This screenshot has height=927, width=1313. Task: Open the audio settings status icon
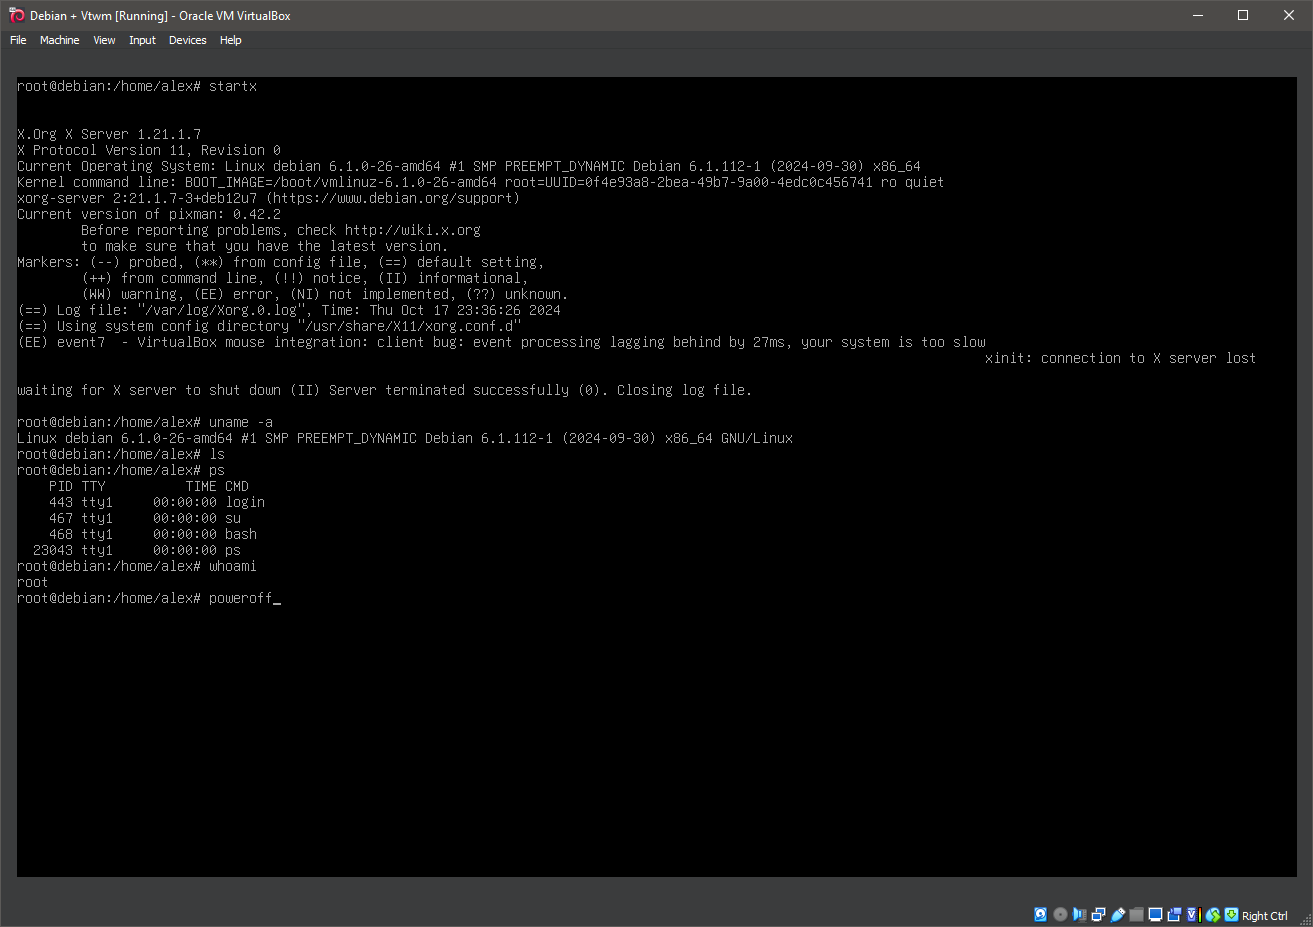pos(1079,914)
